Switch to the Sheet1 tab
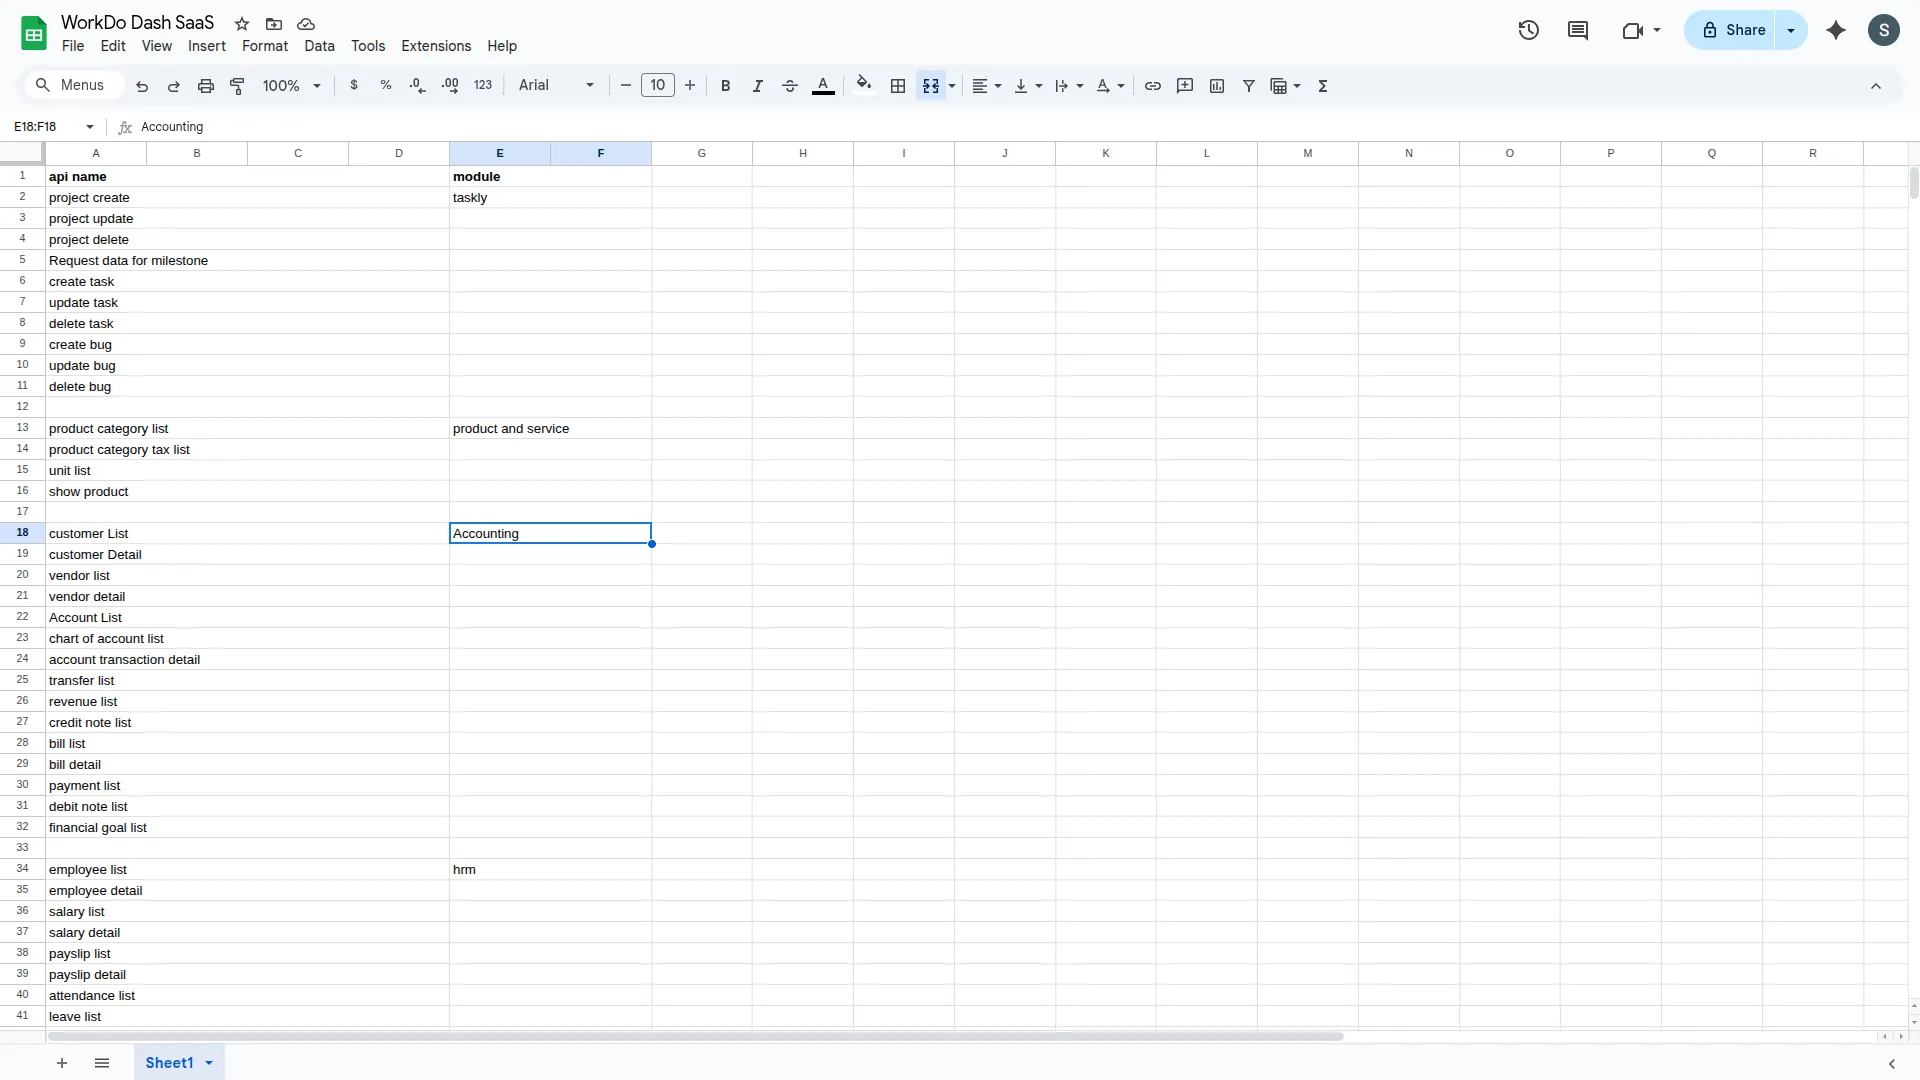This screenshot has height=1080, width=1920. click(x=172, y=1062)
